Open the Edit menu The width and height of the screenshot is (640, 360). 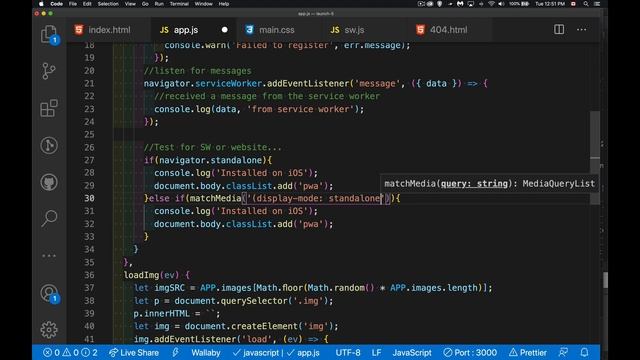tap(87, 4)
